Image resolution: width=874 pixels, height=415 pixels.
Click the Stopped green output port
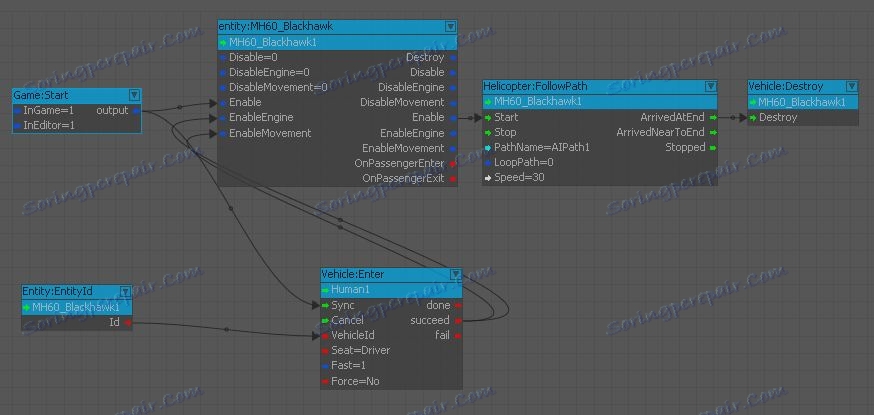[x=712, y=148]
